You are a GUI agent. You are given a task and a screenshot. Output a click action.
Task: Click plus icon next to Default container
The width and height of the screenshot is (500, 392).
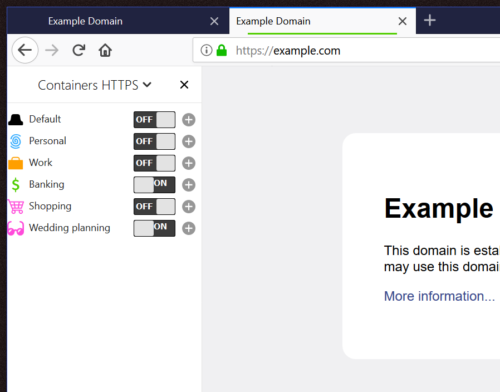189,120
